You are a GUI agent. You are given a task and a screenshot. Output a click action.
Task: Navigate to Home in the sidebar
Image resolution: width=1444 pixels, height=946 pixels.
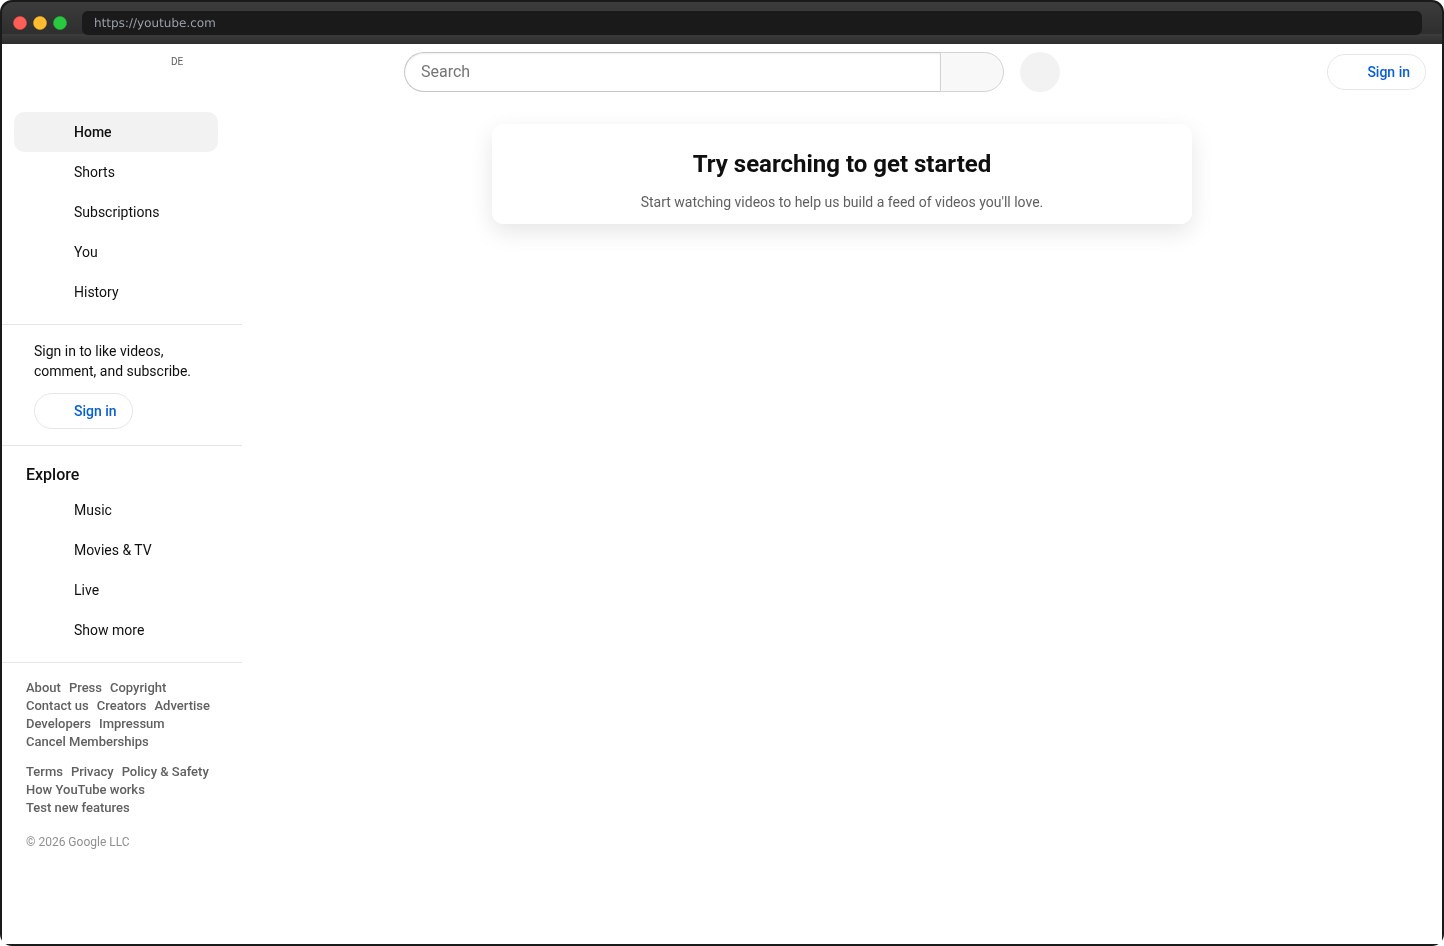point(92,131)
